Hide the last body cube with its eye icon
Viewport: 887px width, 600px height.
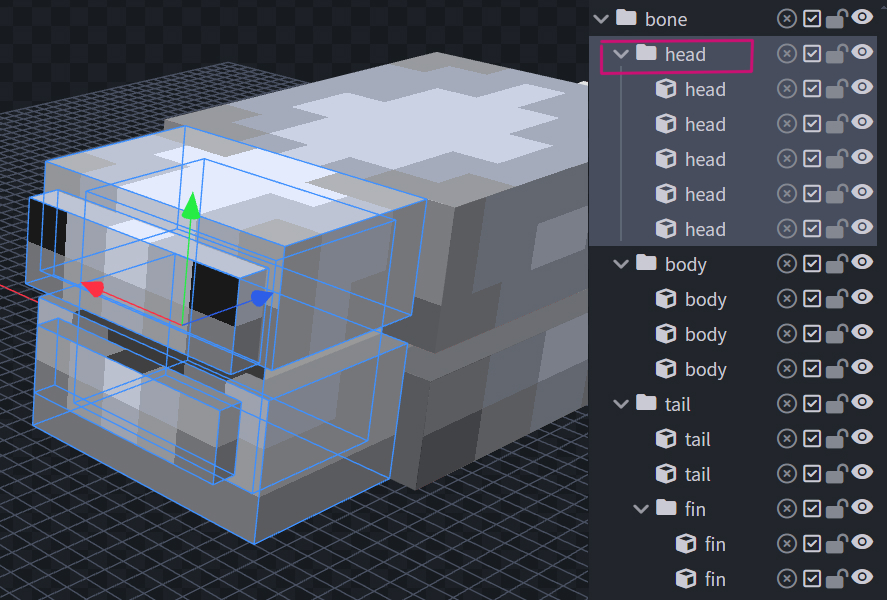click(862, 367)
